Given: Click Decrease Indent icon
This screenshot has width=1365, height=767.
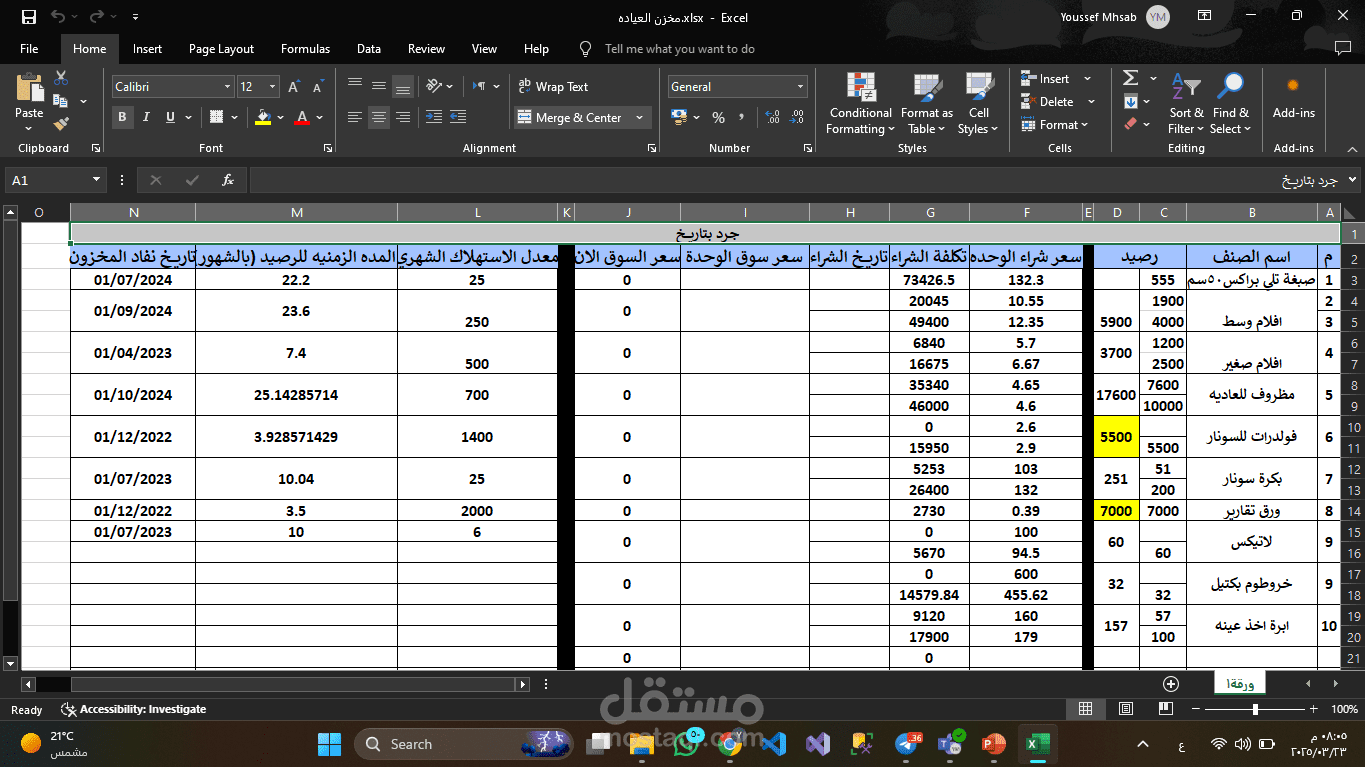Looking at the screenshot, I should point(433,117).
